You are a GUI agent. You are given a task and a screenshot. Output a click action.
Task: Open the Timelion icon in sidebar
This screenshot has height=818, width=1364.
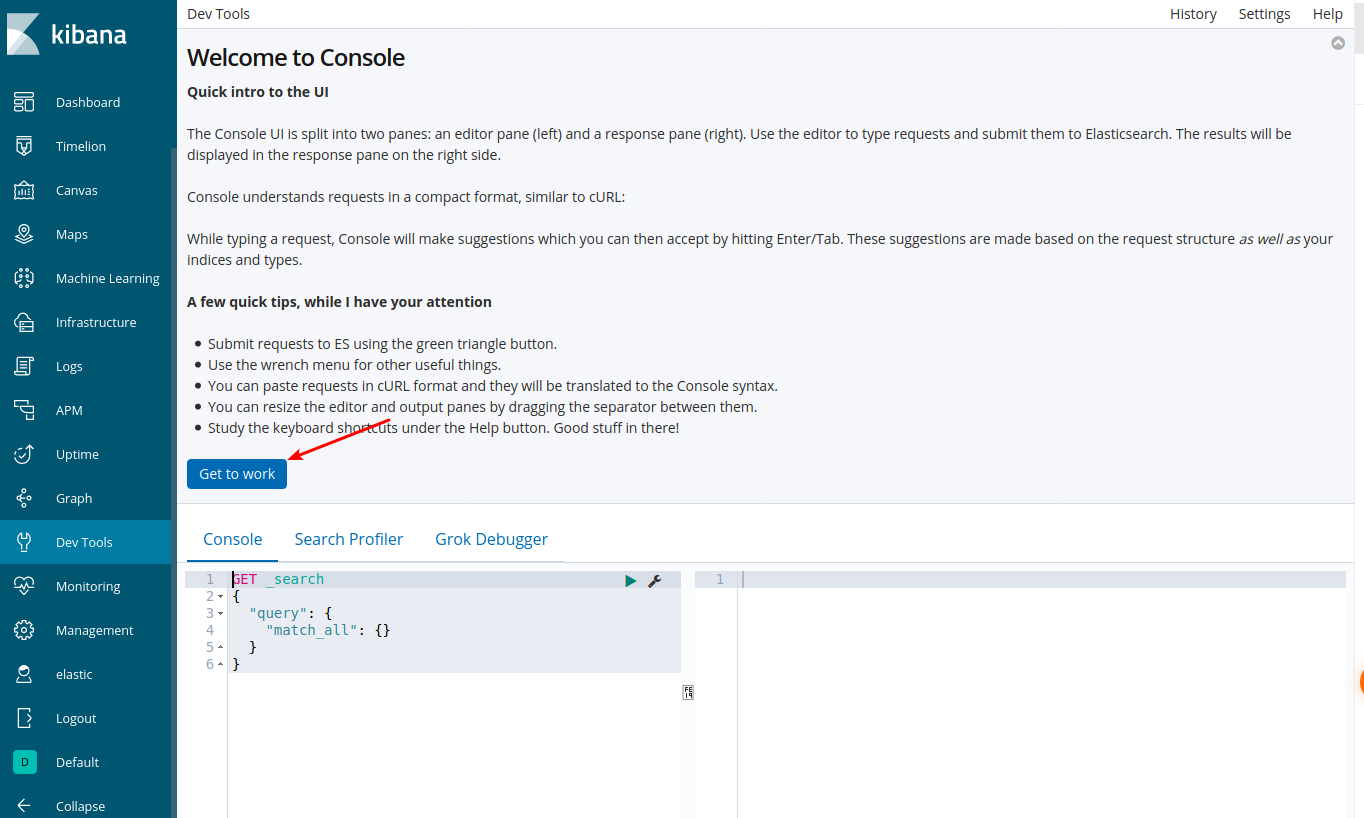[24, 146]
